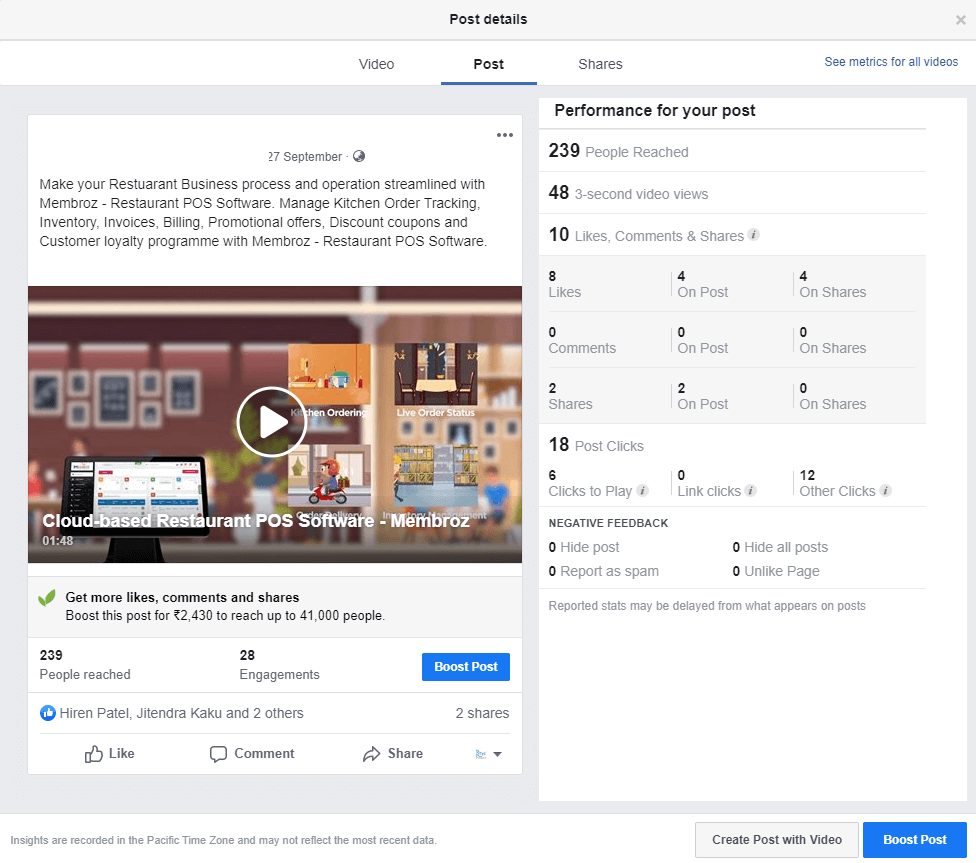
Task: Open the three-dot post options menu
Action: pyautogui.click(x=504, y=135)
